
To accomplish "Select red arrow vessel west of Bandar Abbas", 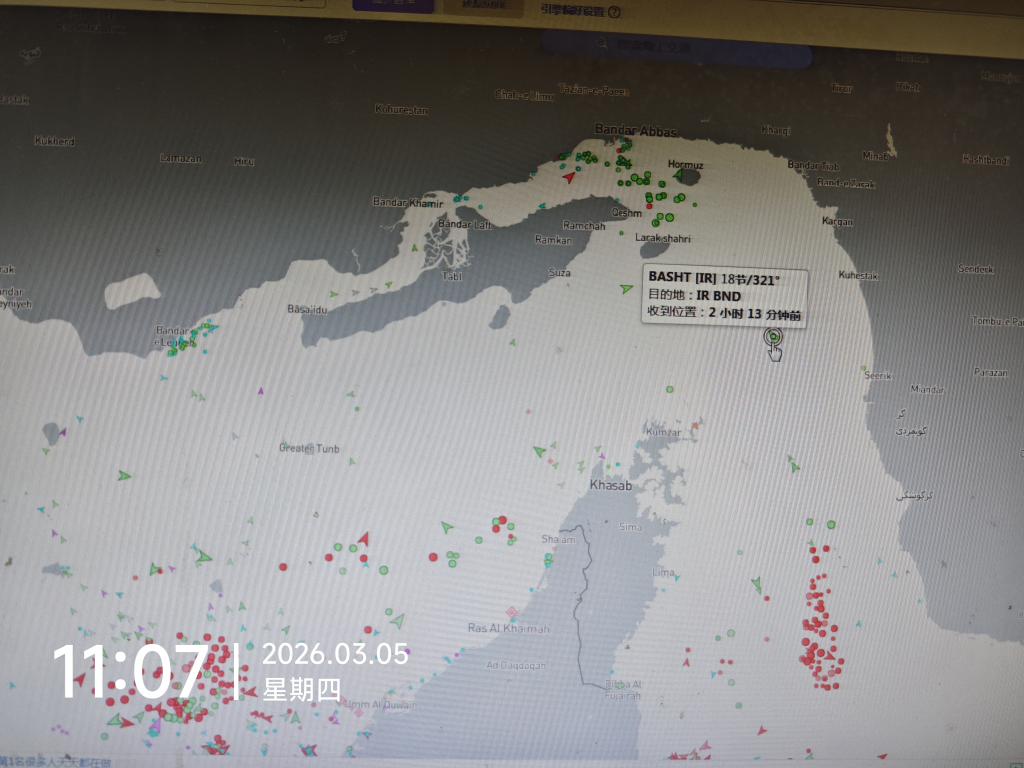I will (569, 177).
